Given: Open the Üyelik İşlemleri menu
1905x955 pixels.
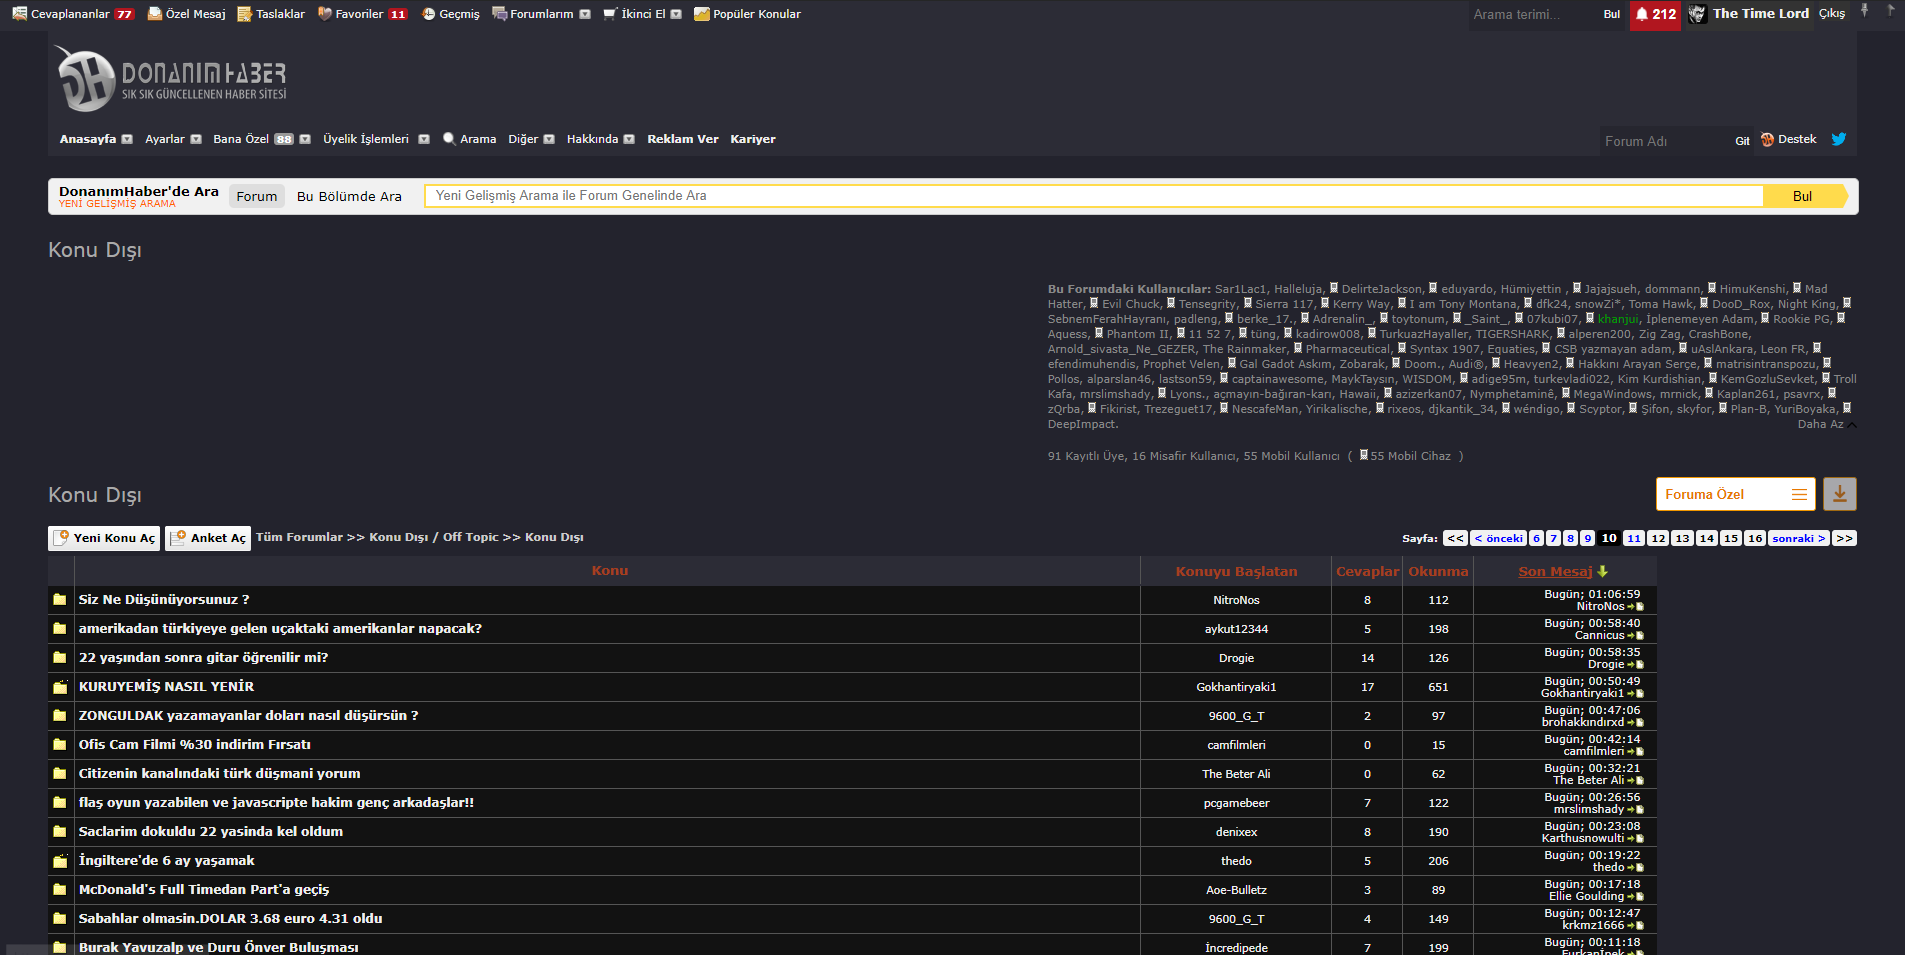Looking at the screenshot, I should pos(366,139).
